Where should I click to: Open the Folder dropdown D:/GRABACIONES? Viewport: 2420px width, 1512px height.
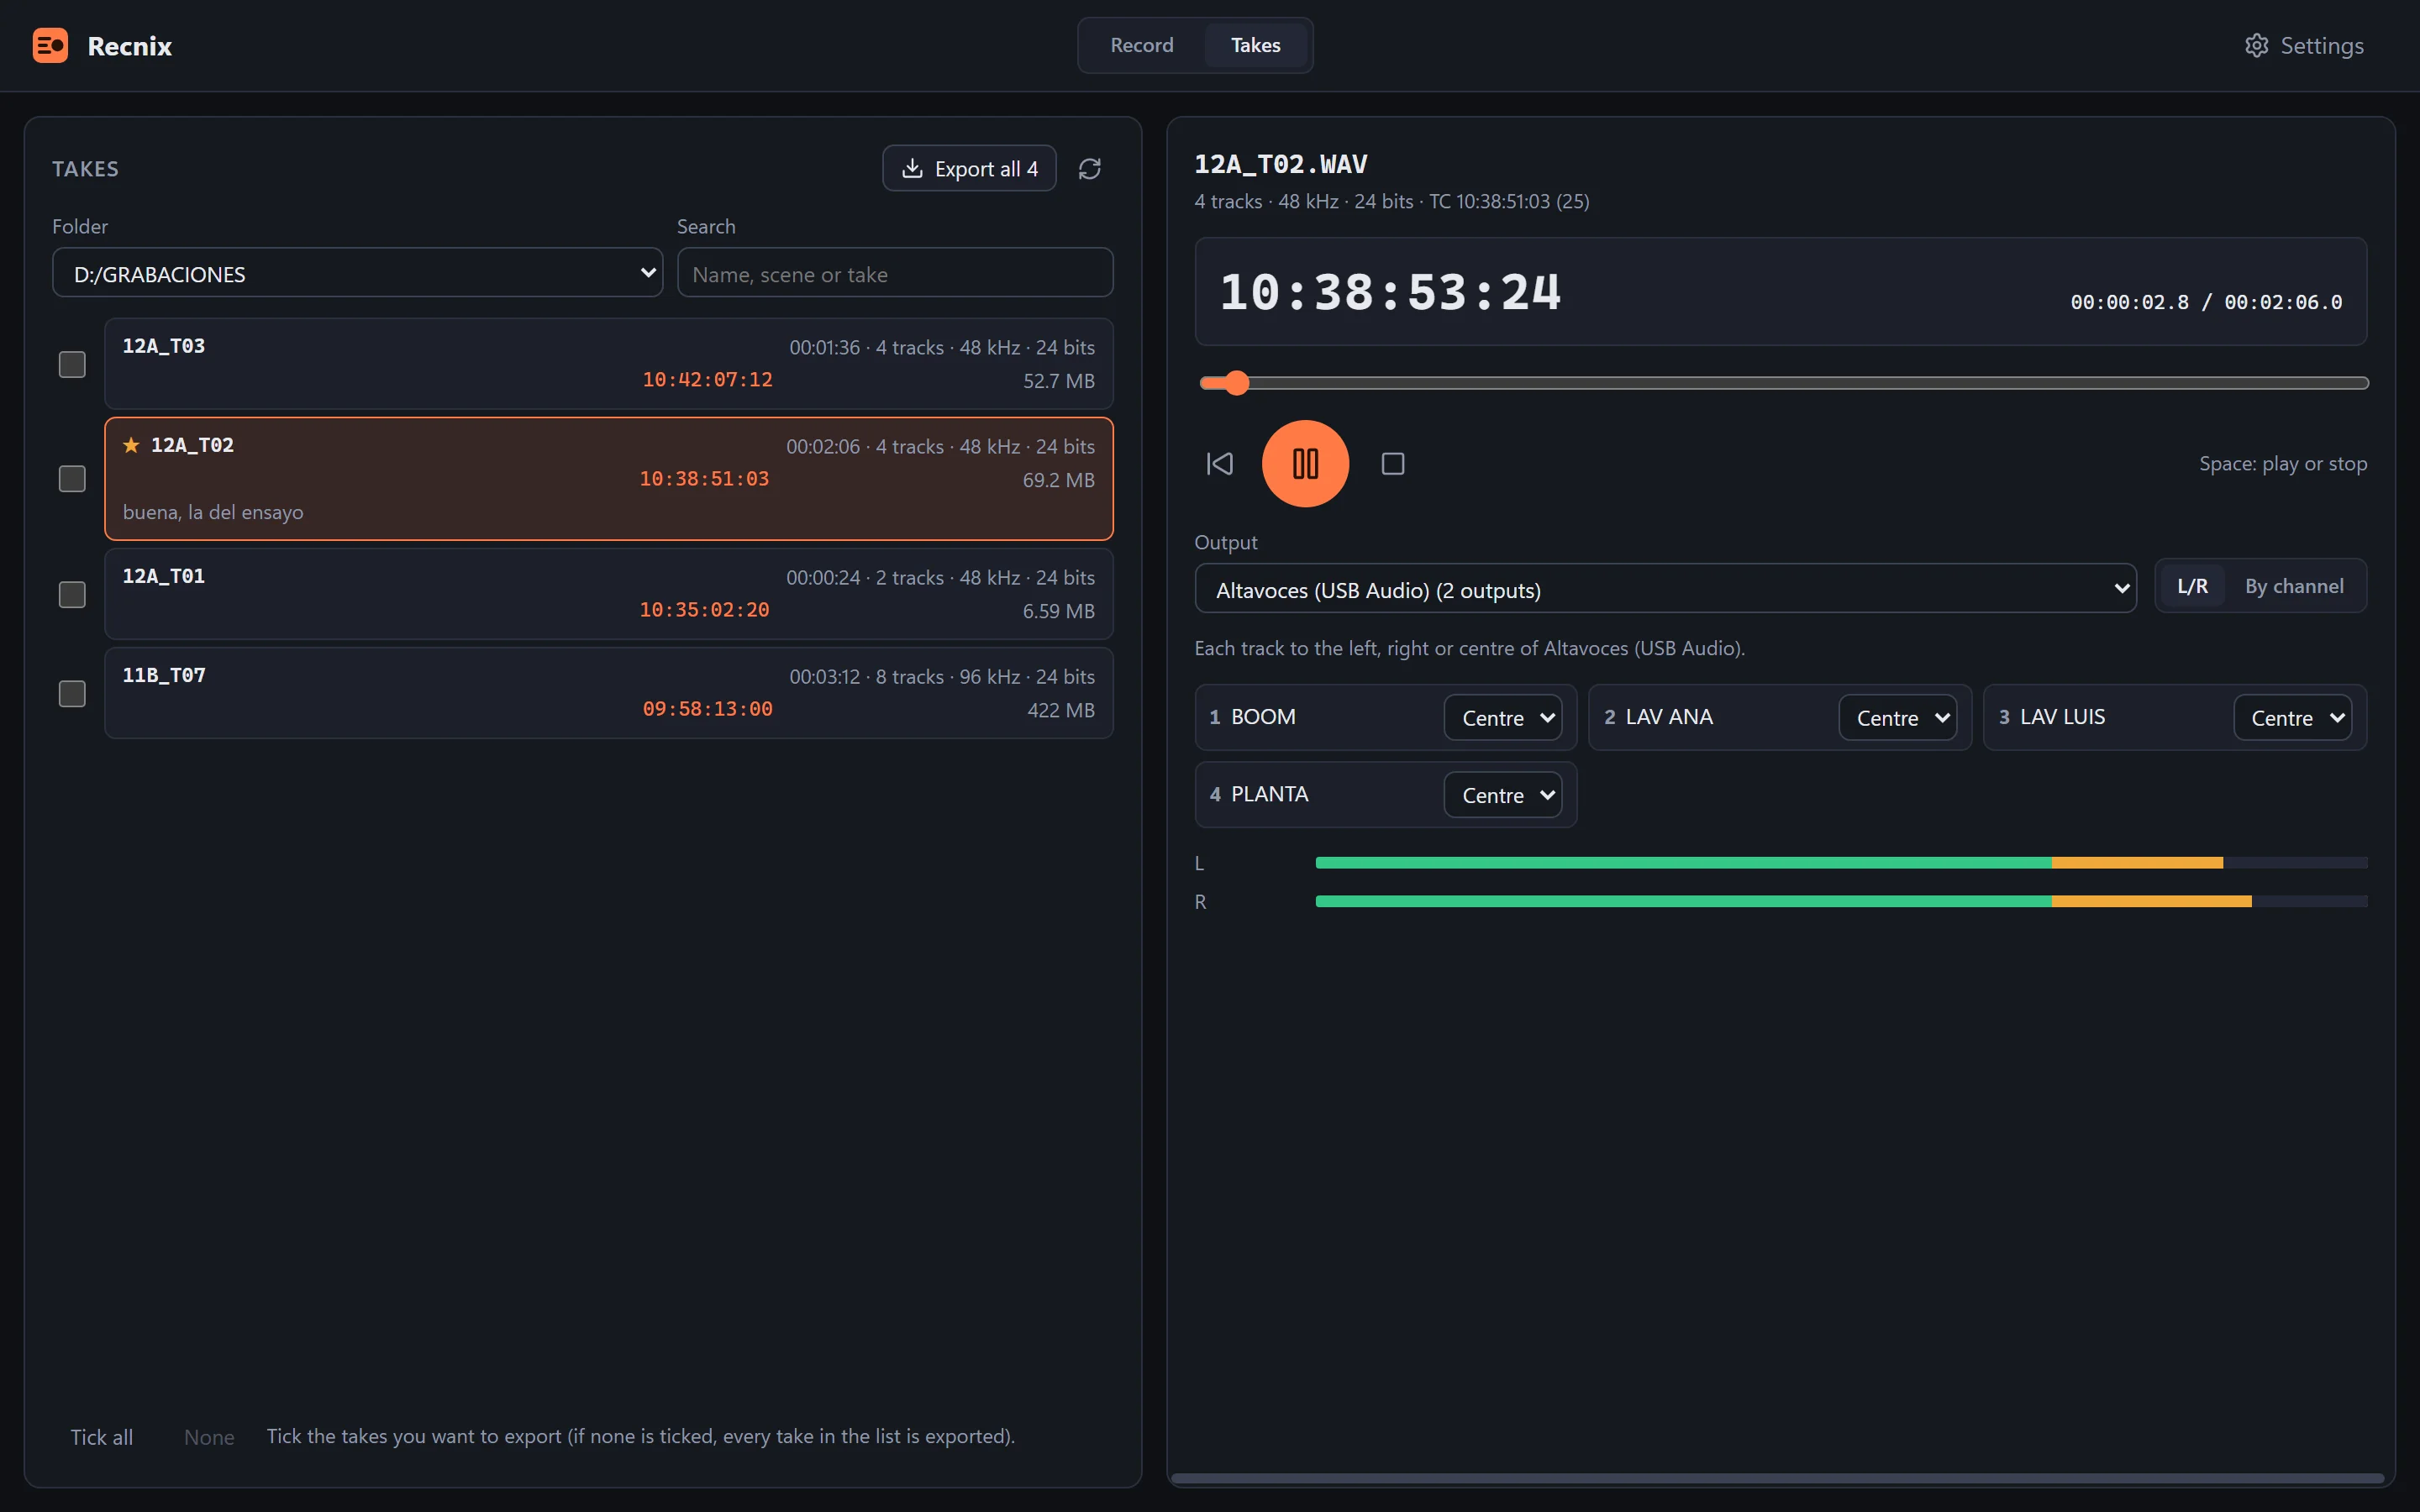coord(358,273)
